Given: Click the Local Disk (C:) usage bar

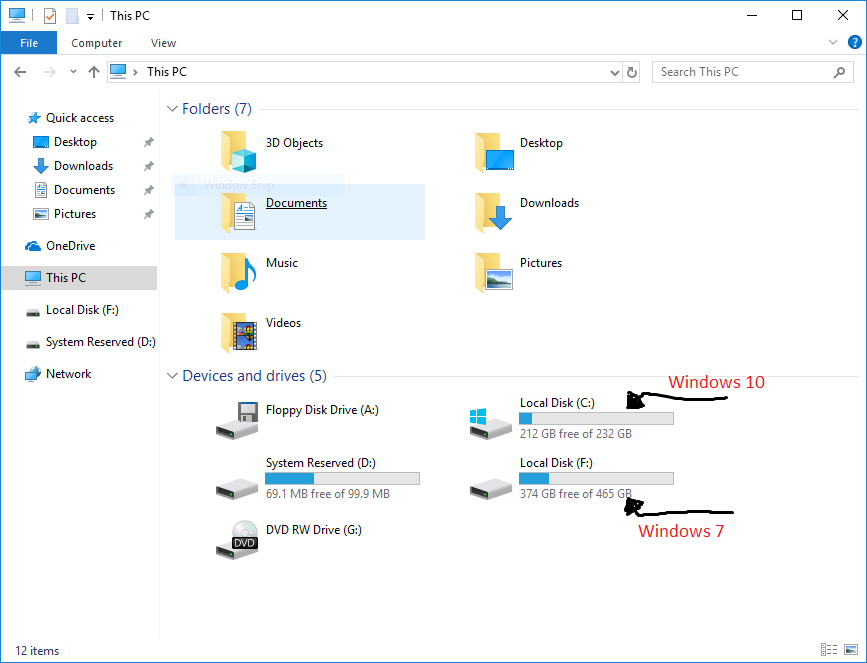Looking at the screenshot, I should click(x=596, y=419).
